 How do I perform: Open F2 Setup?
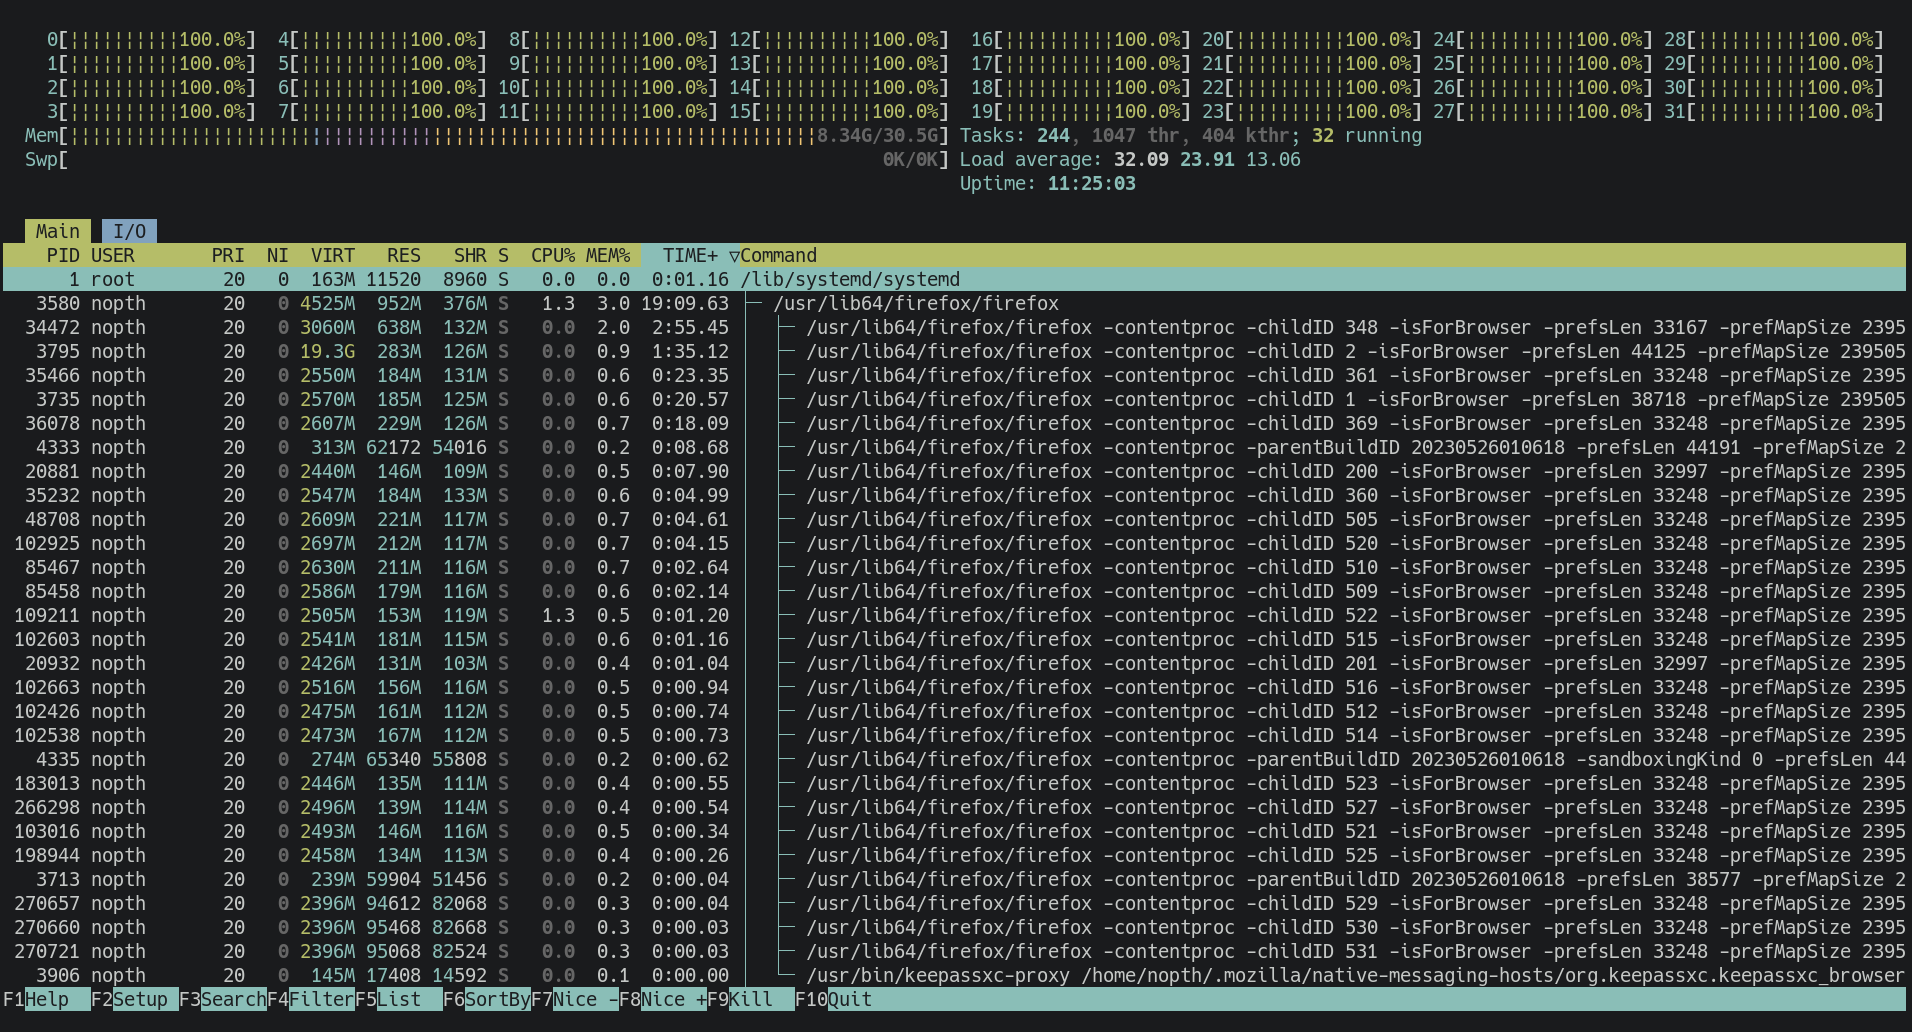click(x=134, y=999)
